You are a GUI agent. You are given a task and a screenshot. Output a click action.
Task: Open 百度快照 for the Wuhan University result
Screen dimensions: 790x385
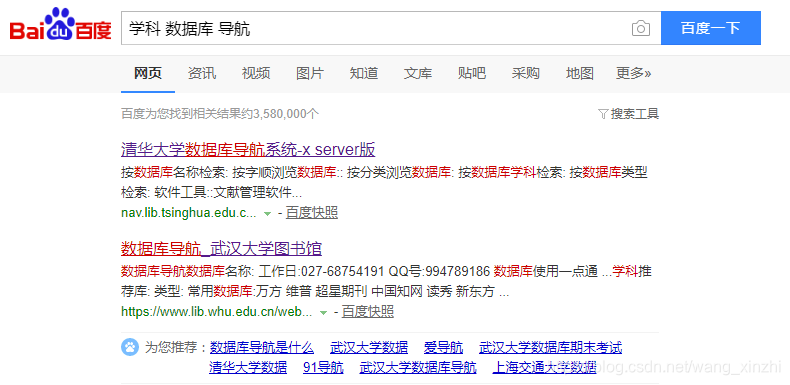(368, 312)
